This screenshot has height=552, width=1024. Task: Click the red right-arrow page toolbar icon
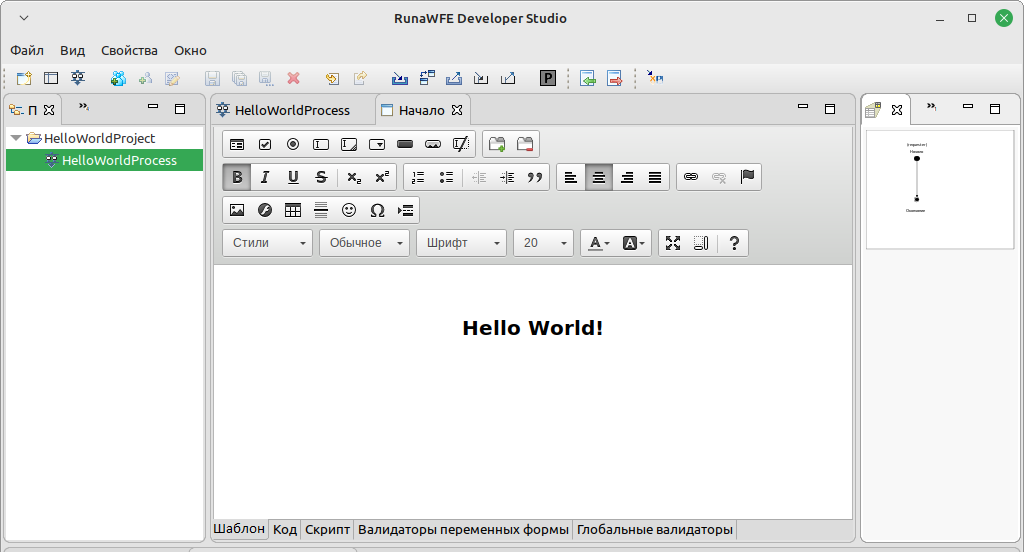tap(615, 78)
